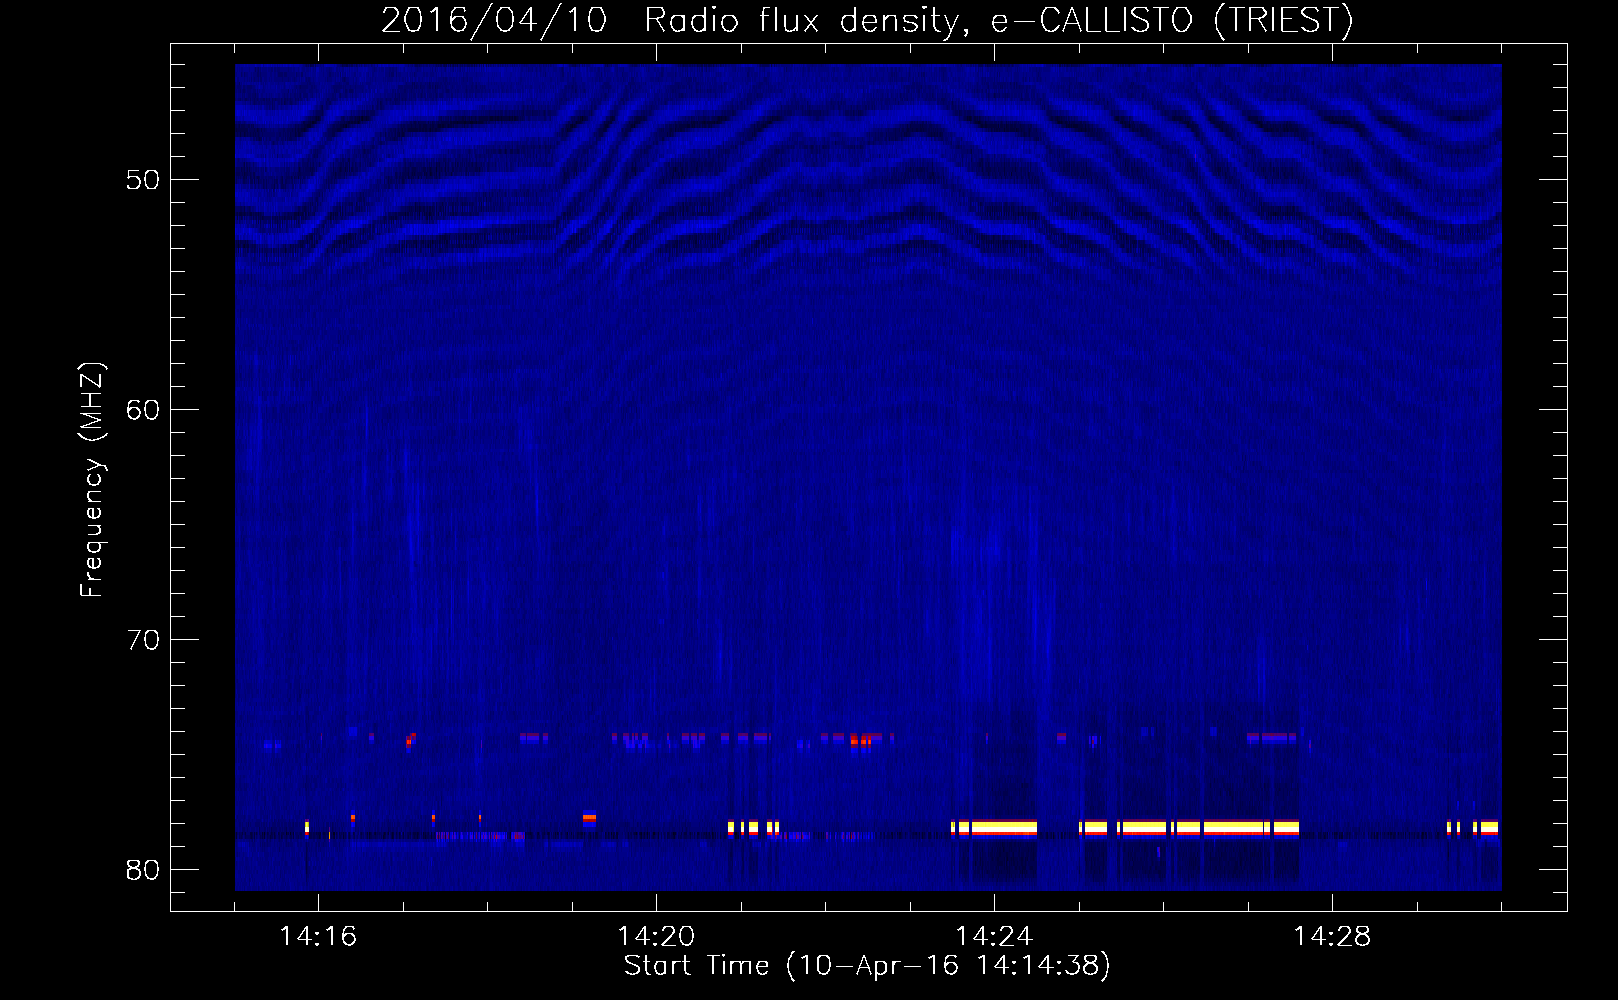The image size is (1618, 1000).
Task: Click the 14:16 time tick label
Action: coord(318,937)
